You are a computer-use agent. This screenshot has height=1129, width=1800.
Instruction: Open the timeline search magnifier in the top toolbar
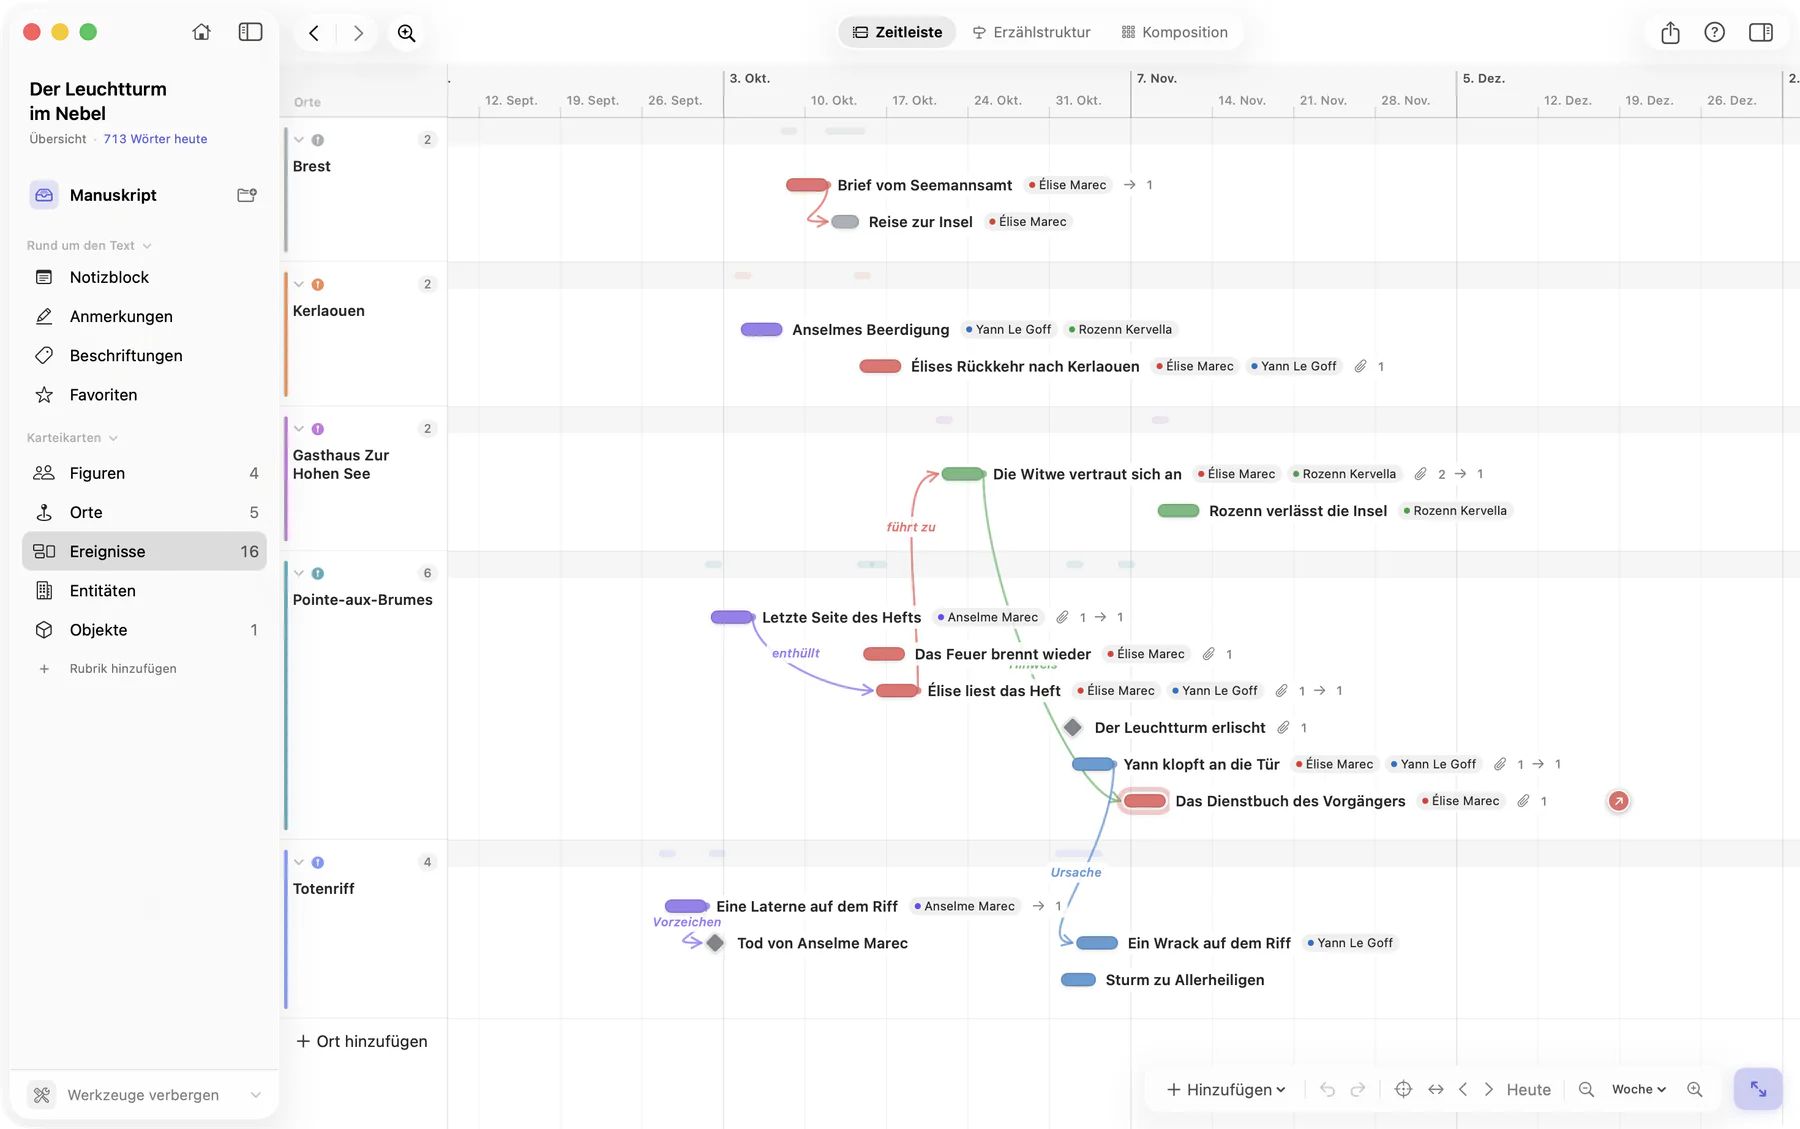point(407,33)
